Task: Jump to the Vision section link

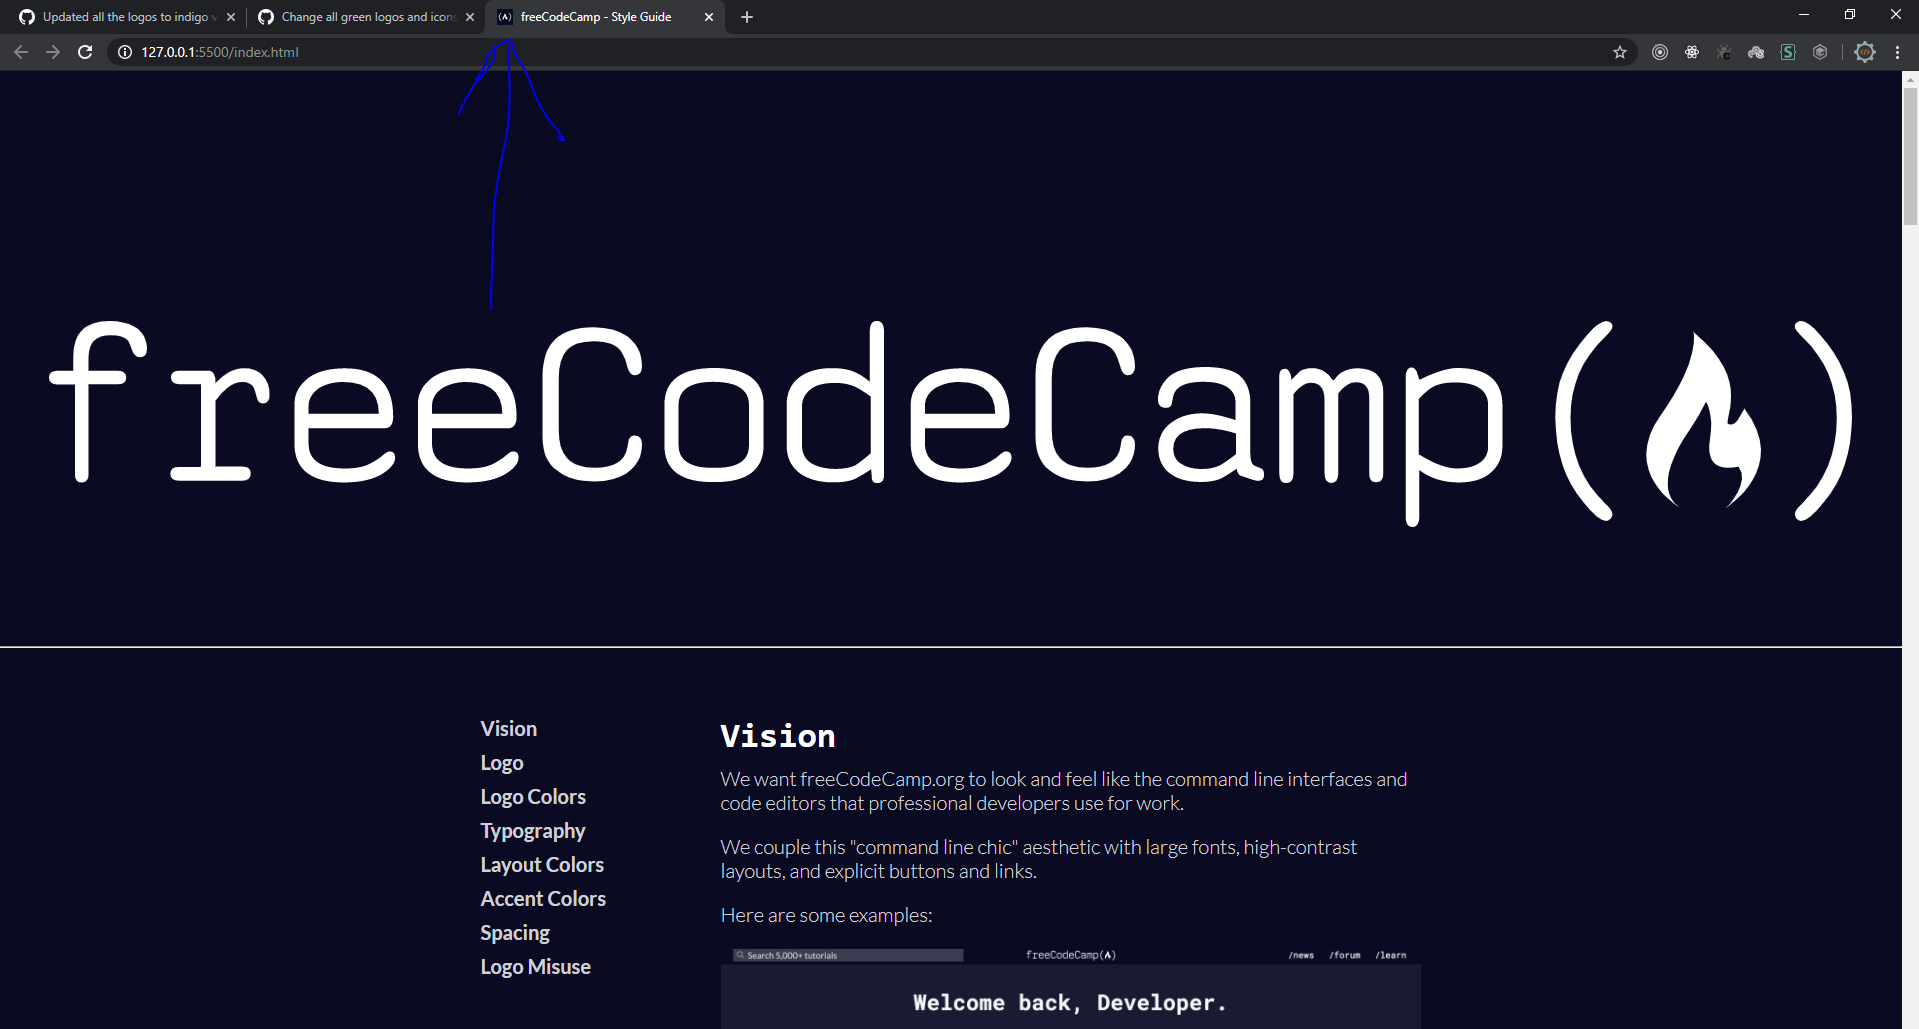Action: tap(508, 729)
